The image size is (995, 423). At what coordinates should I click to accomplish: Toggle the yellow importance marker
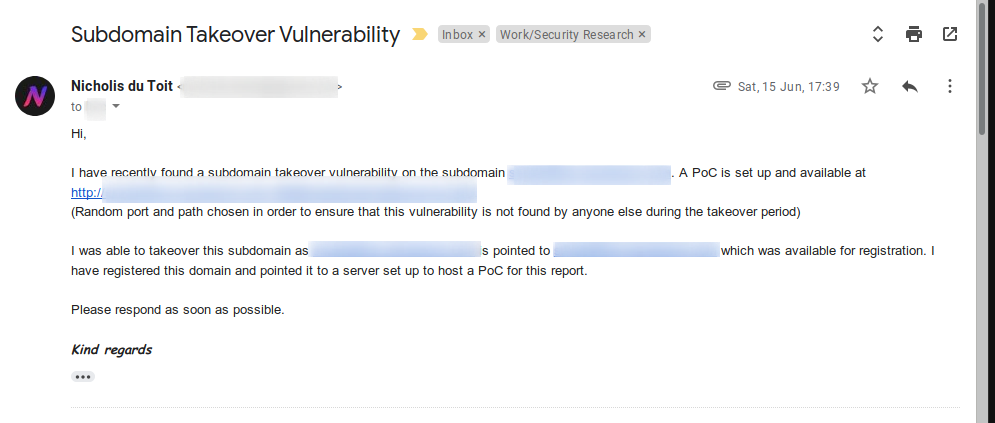(x=419, y=34)
